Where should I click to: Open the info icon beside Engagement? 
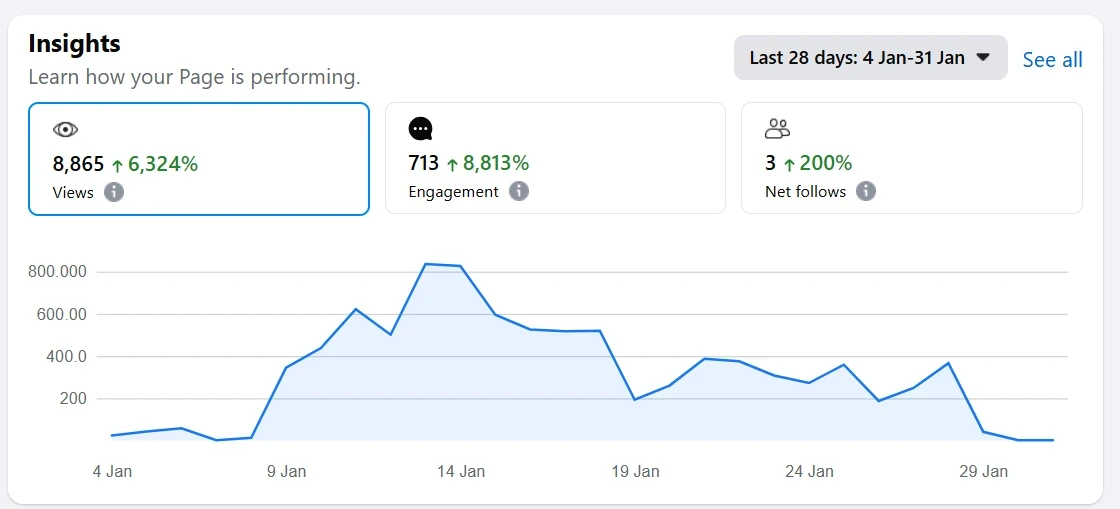(518, 191)
